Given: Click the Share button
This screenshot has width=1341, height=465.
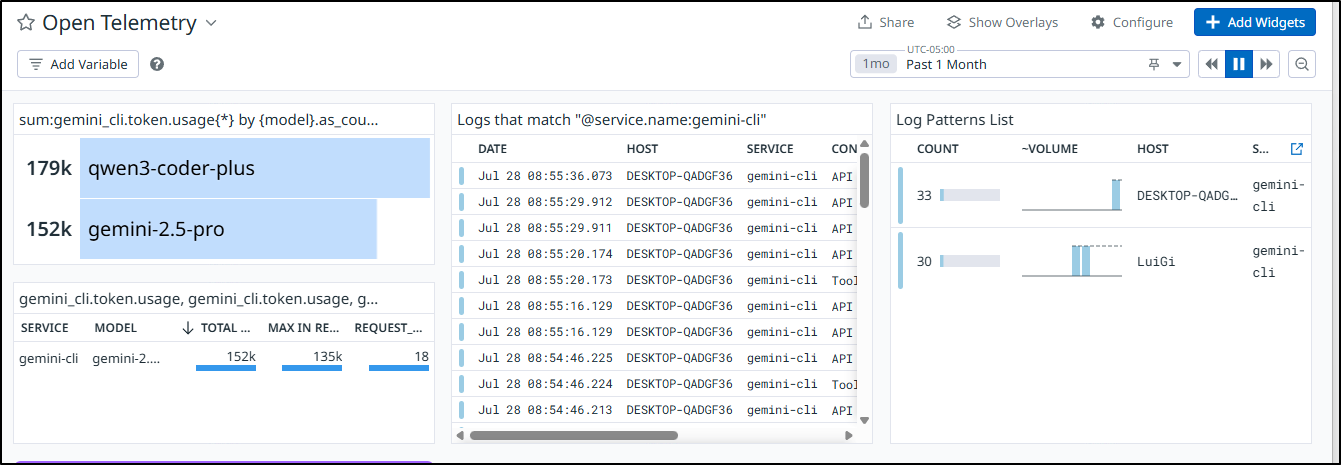Looking at the screenshot, I should pyautogui.click(x=886, y=22).
